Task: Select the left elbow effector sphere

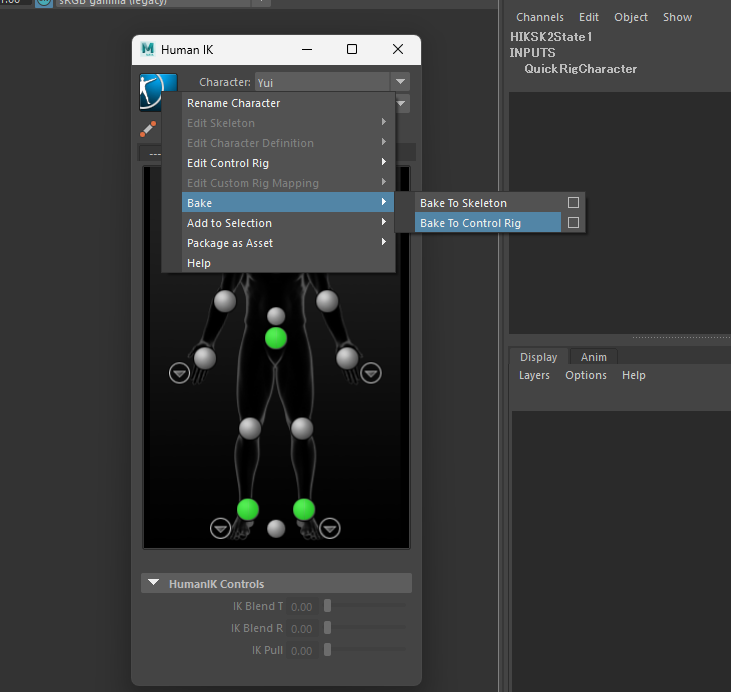Action: pyautogui.click(x=327, y=301)
